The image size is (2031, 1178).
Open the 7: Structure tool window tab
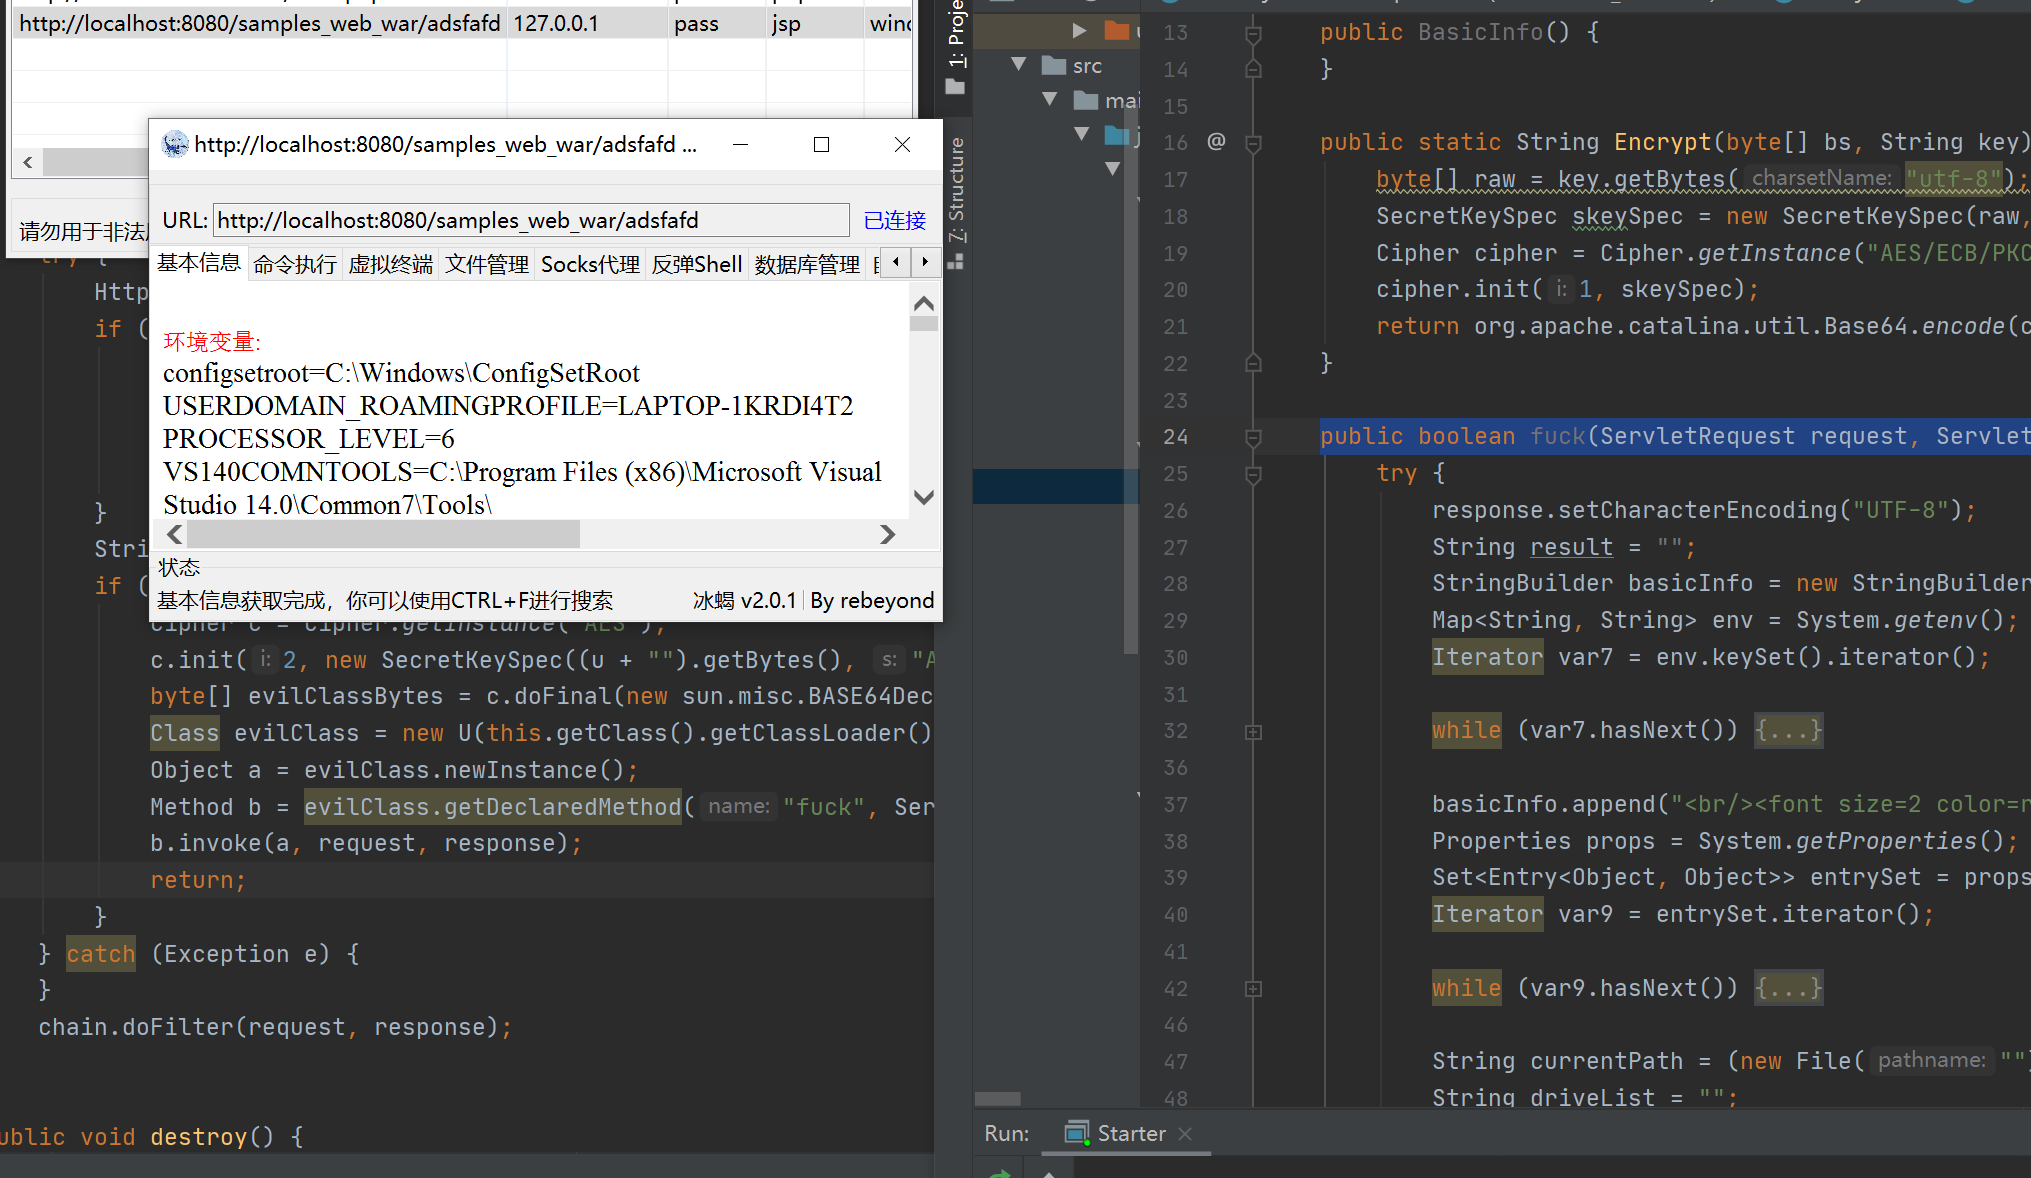pos(957,190)
